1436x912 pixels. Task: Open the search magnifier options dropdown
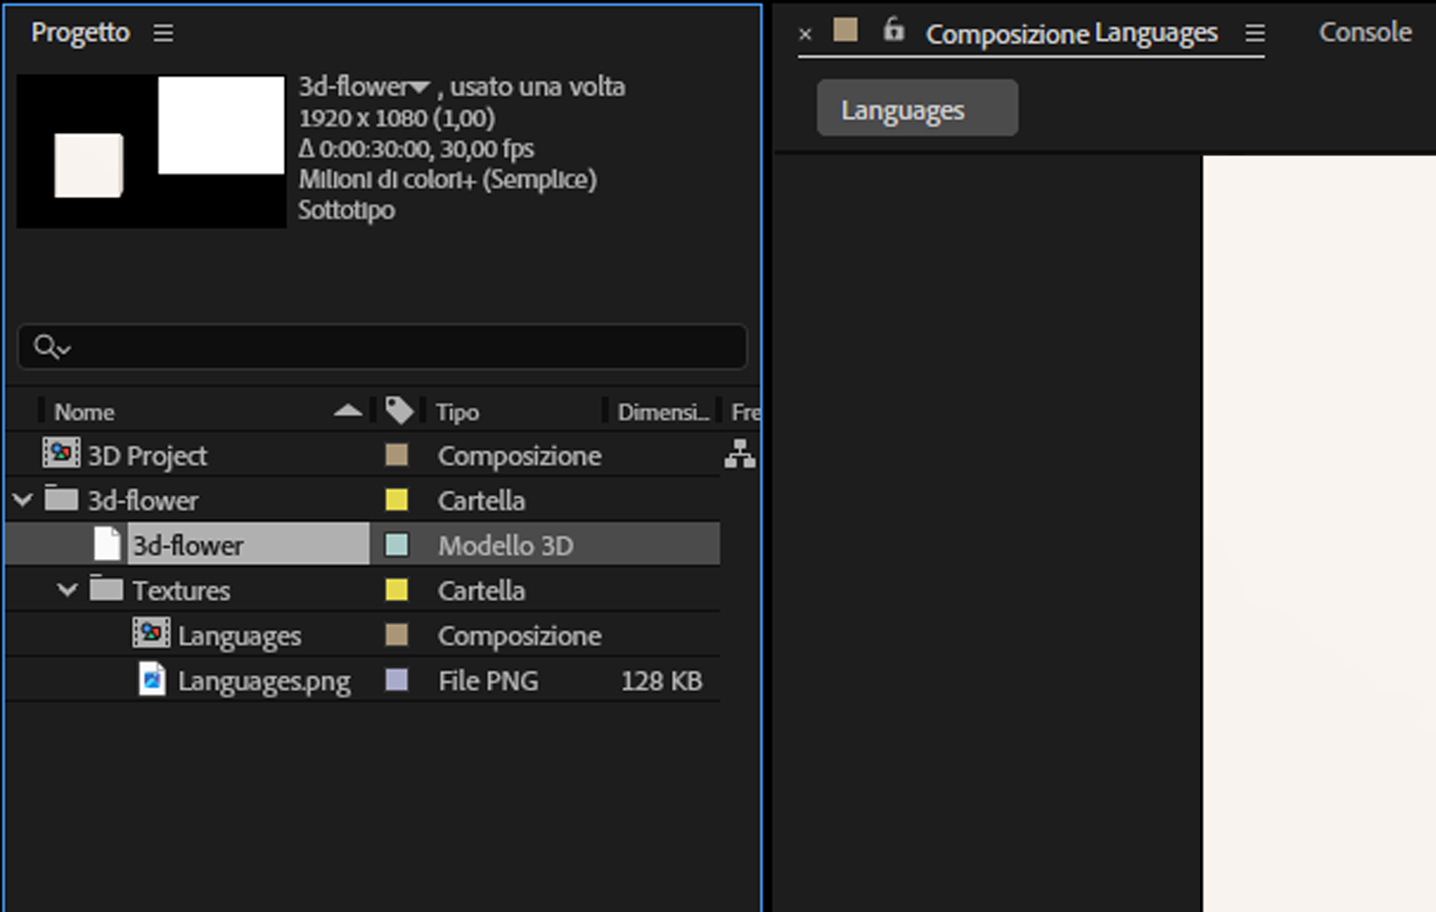(52, 347)
